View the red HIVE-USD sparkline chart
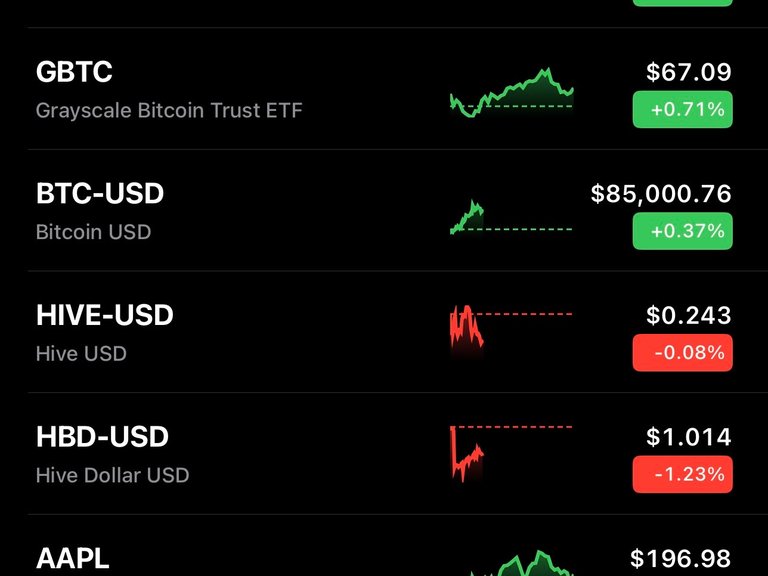The width and height of the screenshot is (768, 576). (511, 331)
